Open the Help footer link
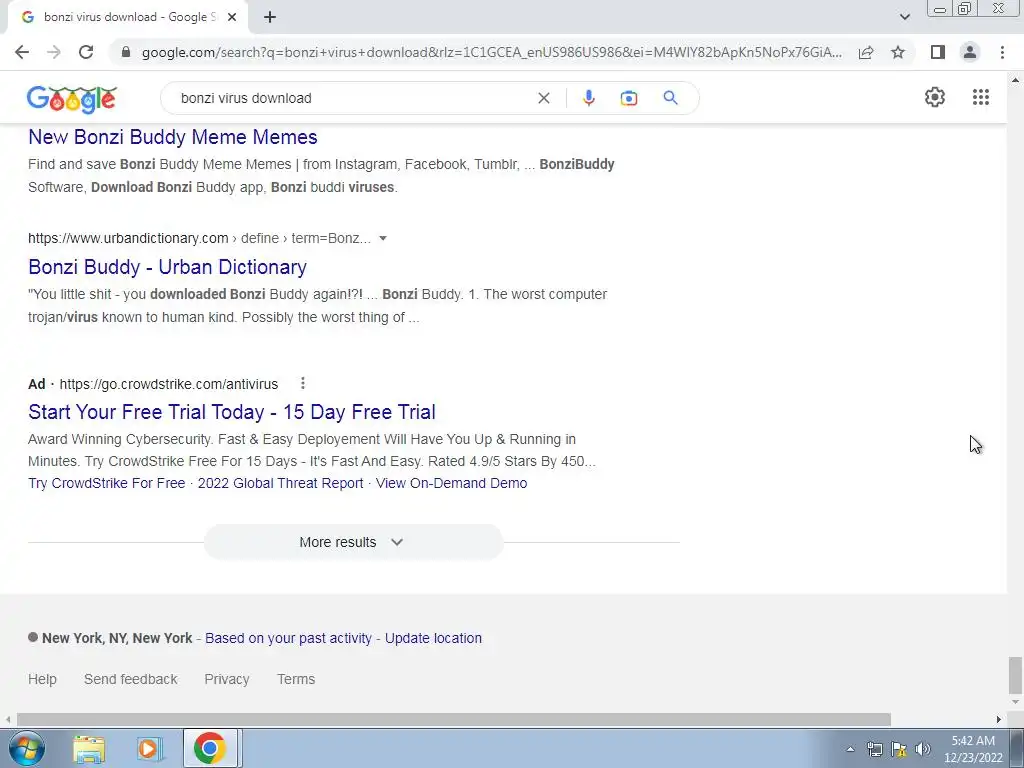 tap(42, 679)
